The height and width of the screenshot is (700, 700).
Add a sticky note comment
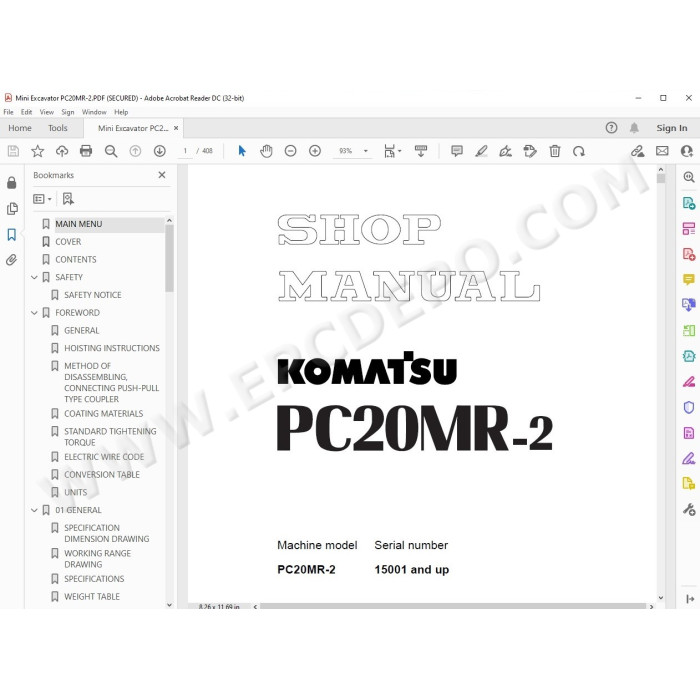[x=457, y=151]
